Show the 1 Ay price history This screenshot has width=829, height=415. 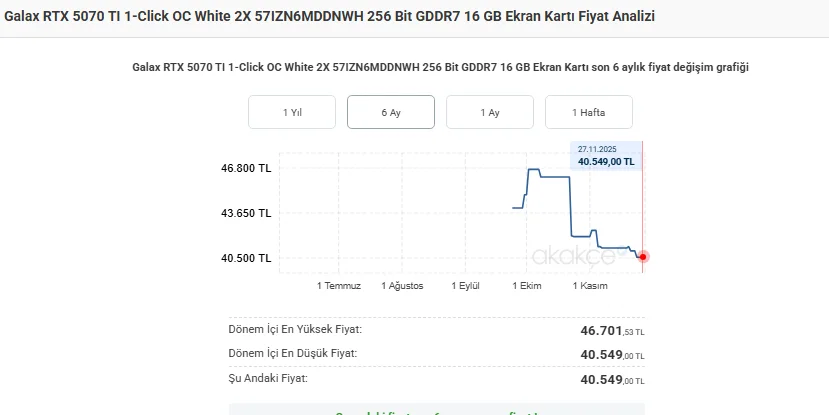[x=490, y=112]
